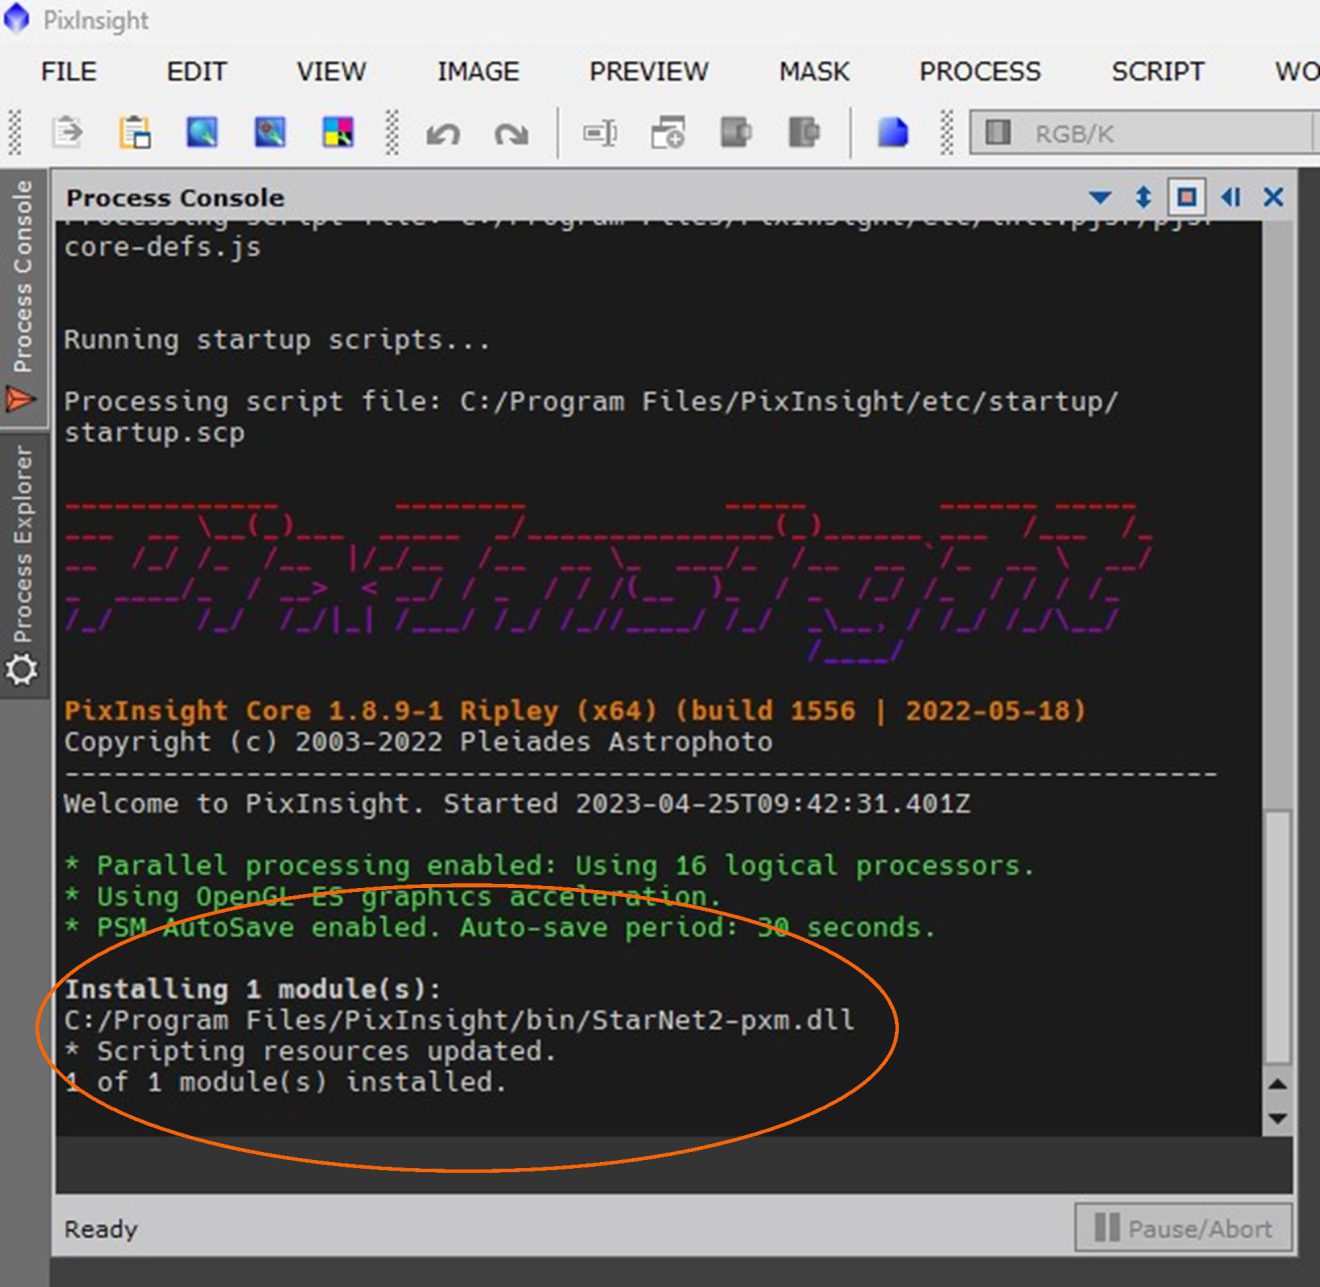Open the PROCESS menu
This screenshot has height=1287, width=1320.
(x=979, y=72)
